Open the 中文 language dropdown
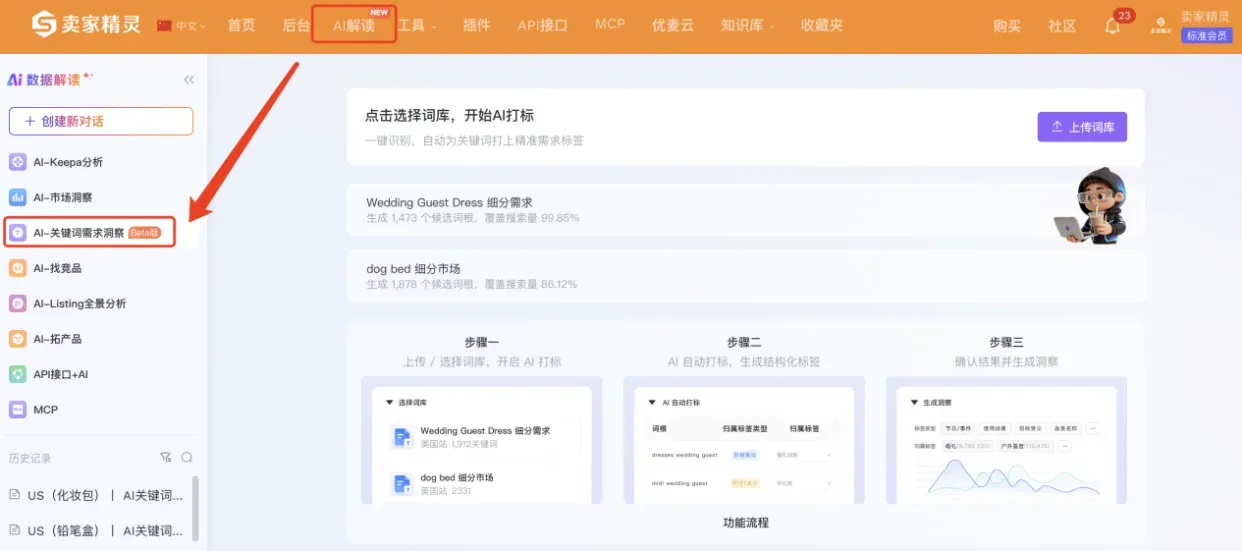The image size is (1242, 551). [181, 26]
